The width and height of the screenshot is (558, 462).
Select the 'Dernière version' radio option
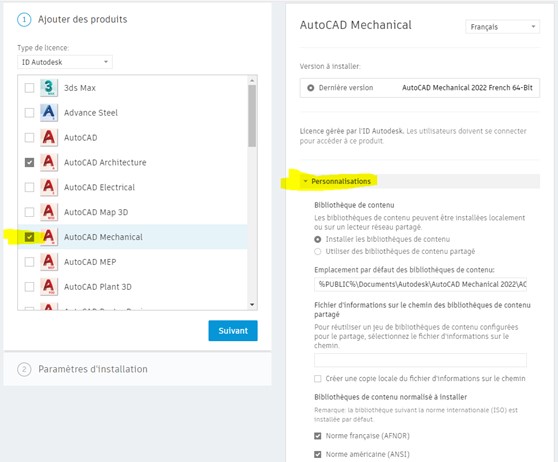click(311, 88)
